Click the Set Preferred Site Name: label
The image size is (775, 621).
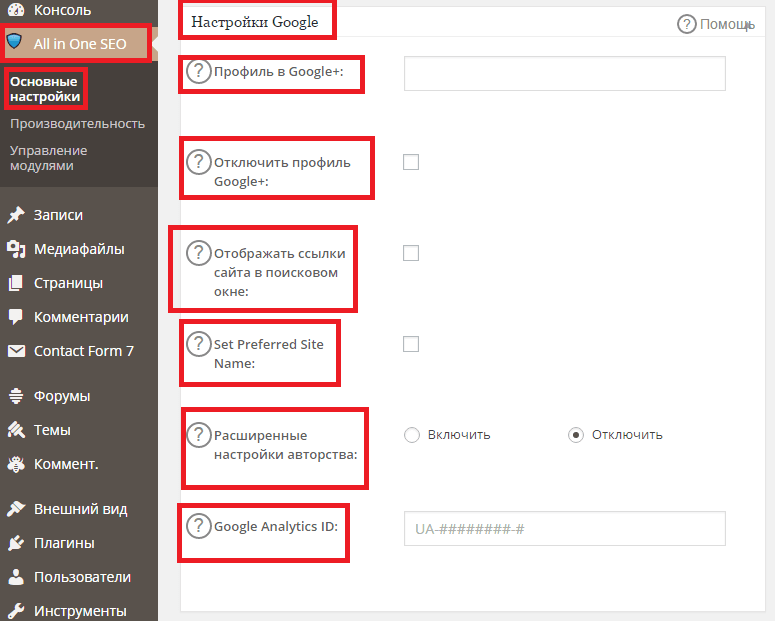point(268,354)
